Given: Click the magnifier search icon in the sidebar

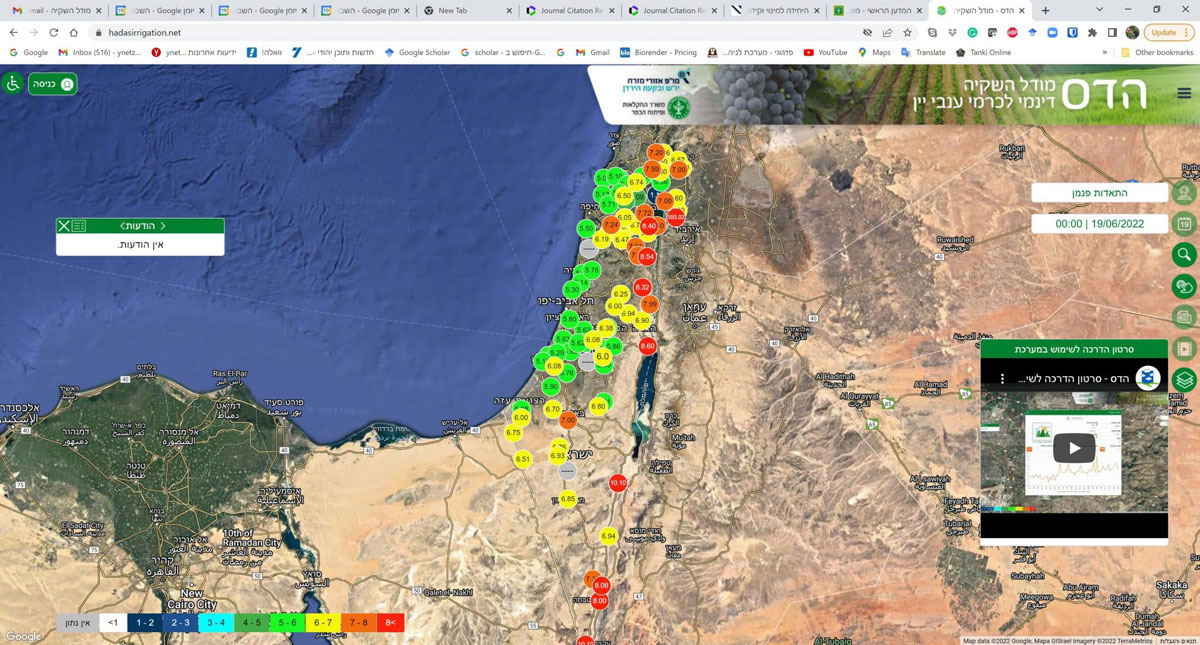Looking at the screenshot, I should point(1184,255).
